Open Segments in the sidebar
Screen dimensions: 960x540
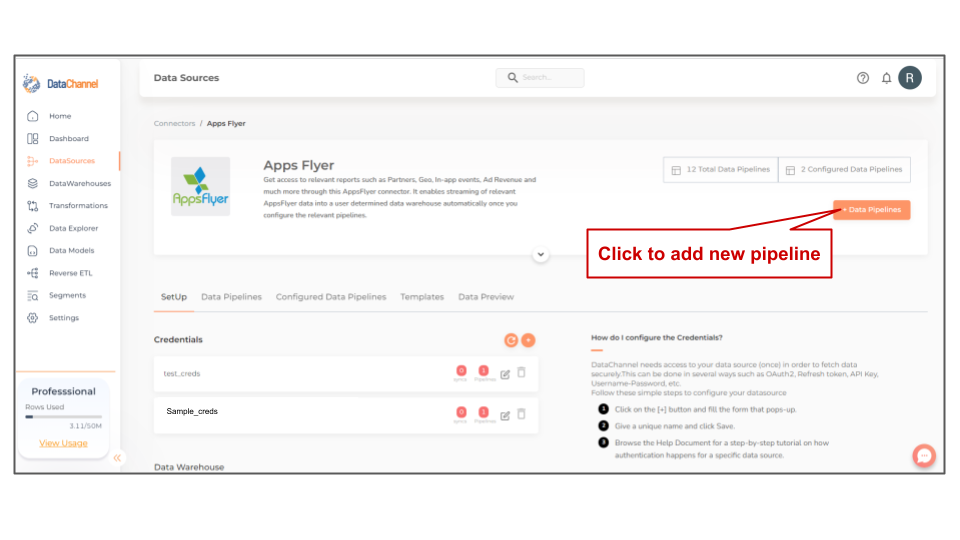point(67,295)
